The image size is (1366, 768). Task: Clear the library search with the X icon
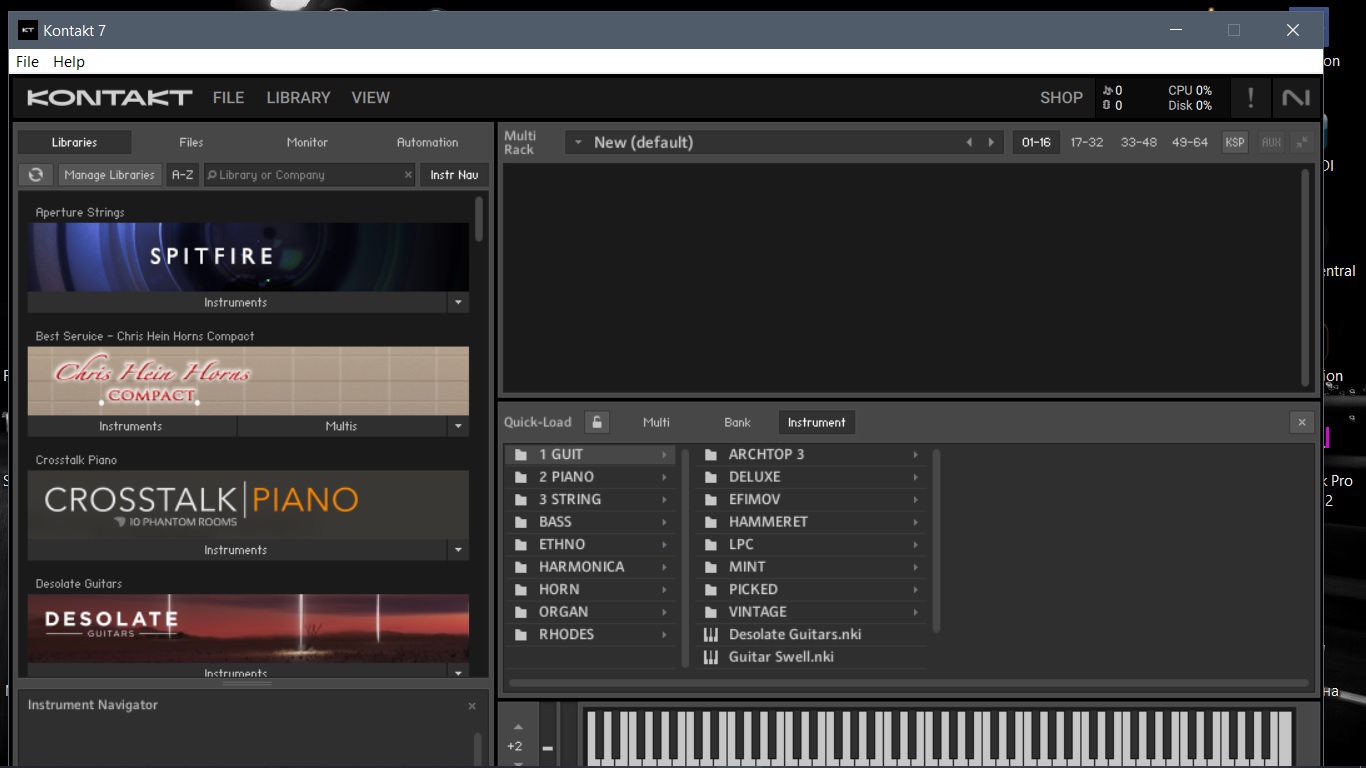point(408,175)
